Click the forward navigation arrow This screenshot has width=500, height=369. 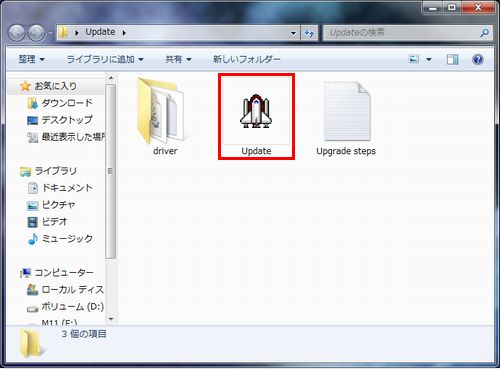click(36, 33)
